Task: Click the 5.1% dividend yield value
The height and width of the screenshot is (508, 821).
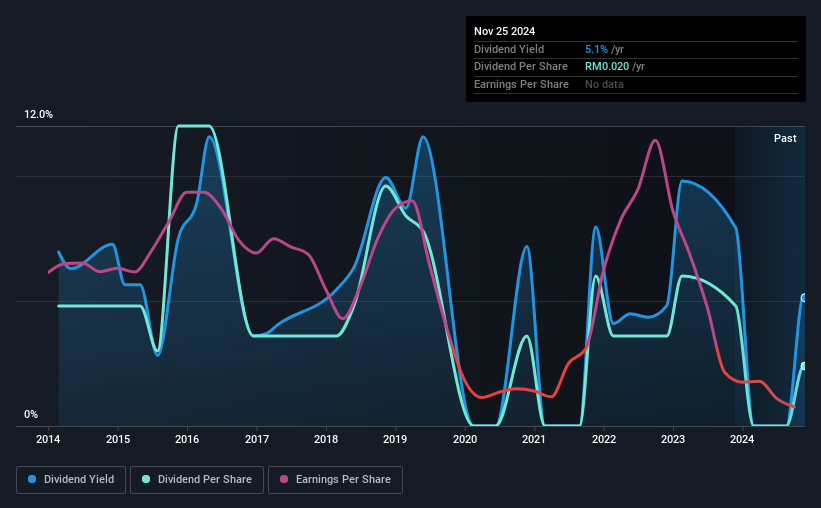Action: (x=596, y=49)
